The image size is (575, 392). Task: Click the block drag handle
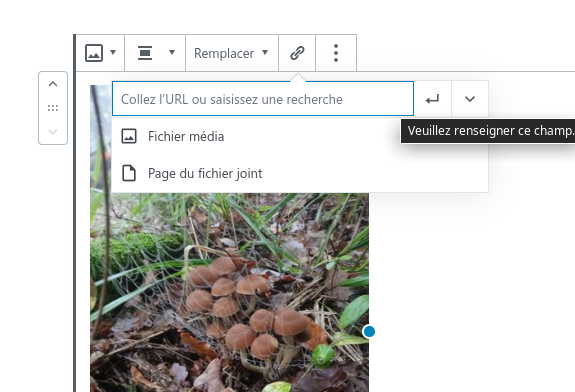point(53,108)
